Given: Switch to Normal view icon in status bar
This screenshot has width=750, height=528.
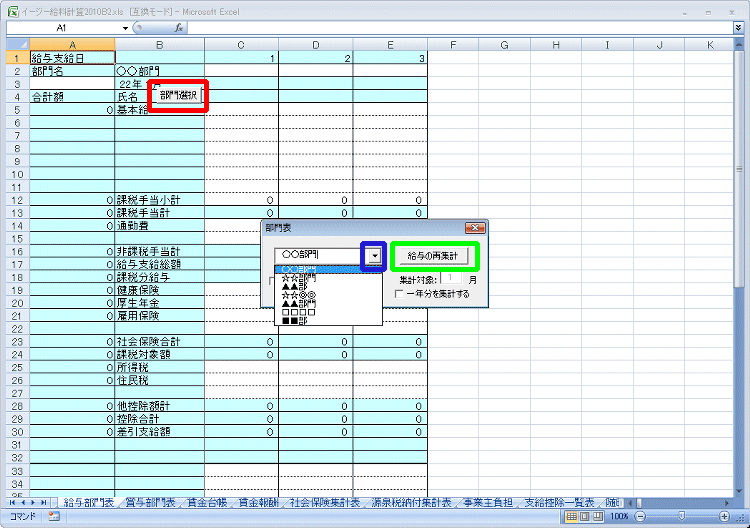Looking at the screenshot, I should click(570, 517).
